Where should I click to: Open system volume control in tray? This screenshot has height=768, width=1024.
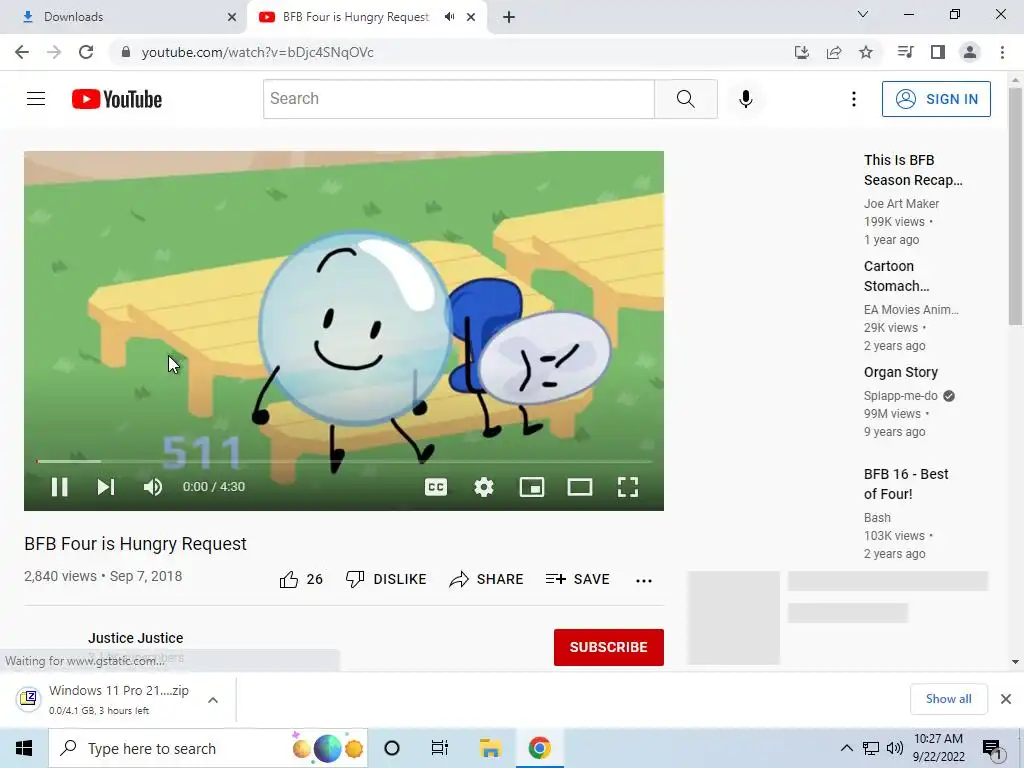click(x=895, y=748)
